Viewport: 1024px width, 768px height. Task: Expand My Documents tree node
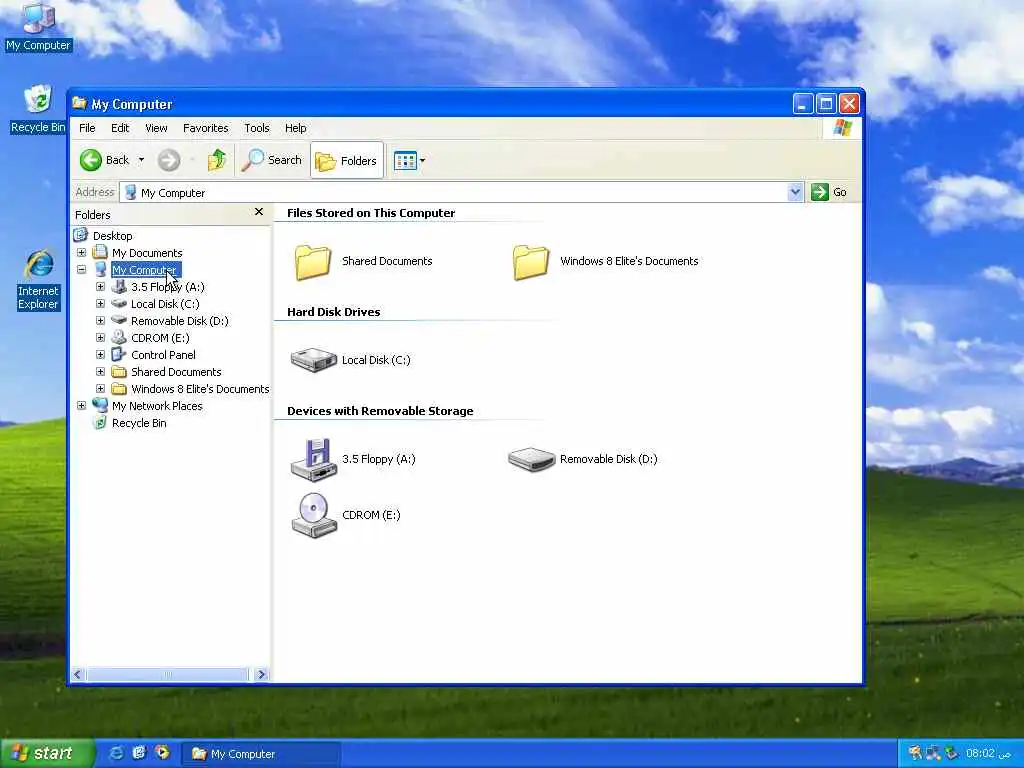pos(82,253)
